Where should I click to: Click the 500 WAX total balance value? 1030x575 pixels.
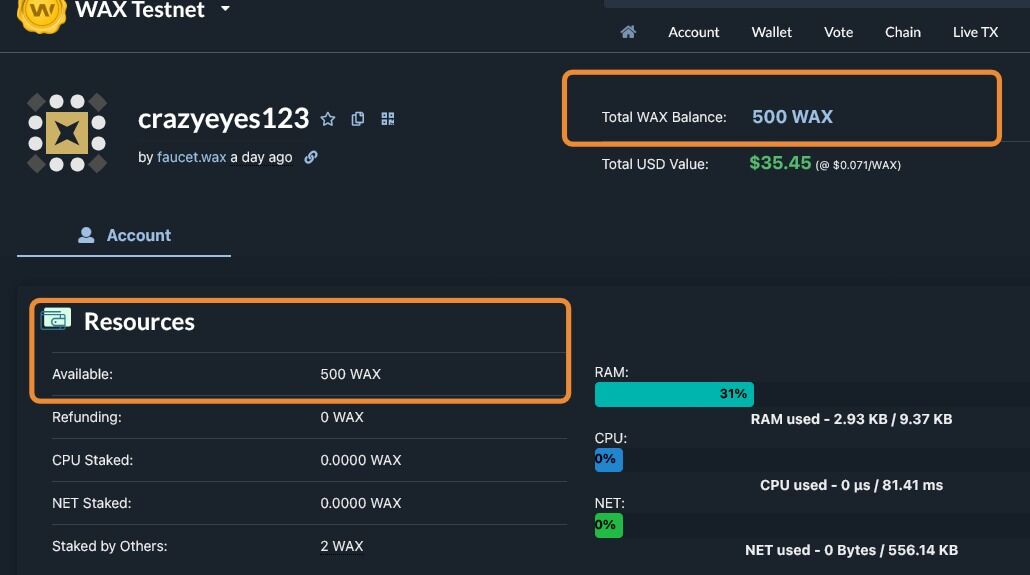[792, 116]
